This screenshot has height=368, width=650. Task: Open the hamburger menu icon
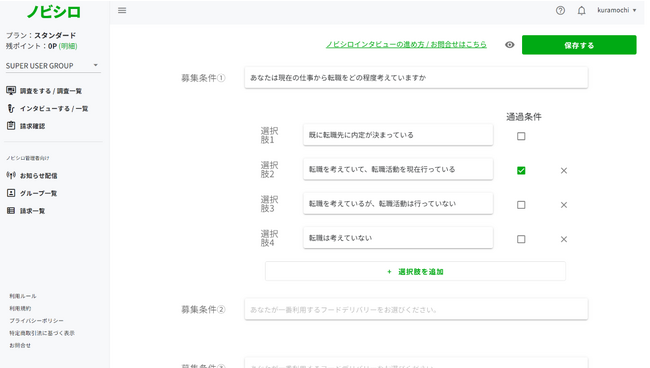coord(122,10)
